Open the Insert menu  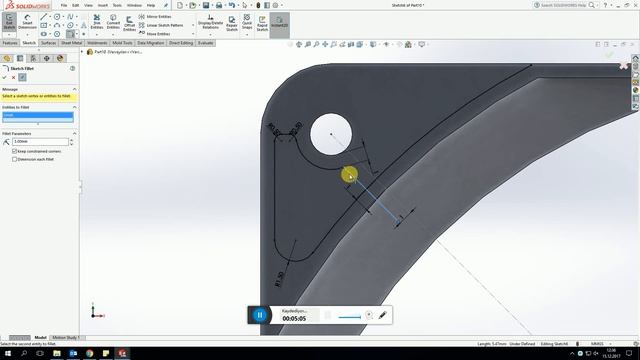(x=103, y=5)
